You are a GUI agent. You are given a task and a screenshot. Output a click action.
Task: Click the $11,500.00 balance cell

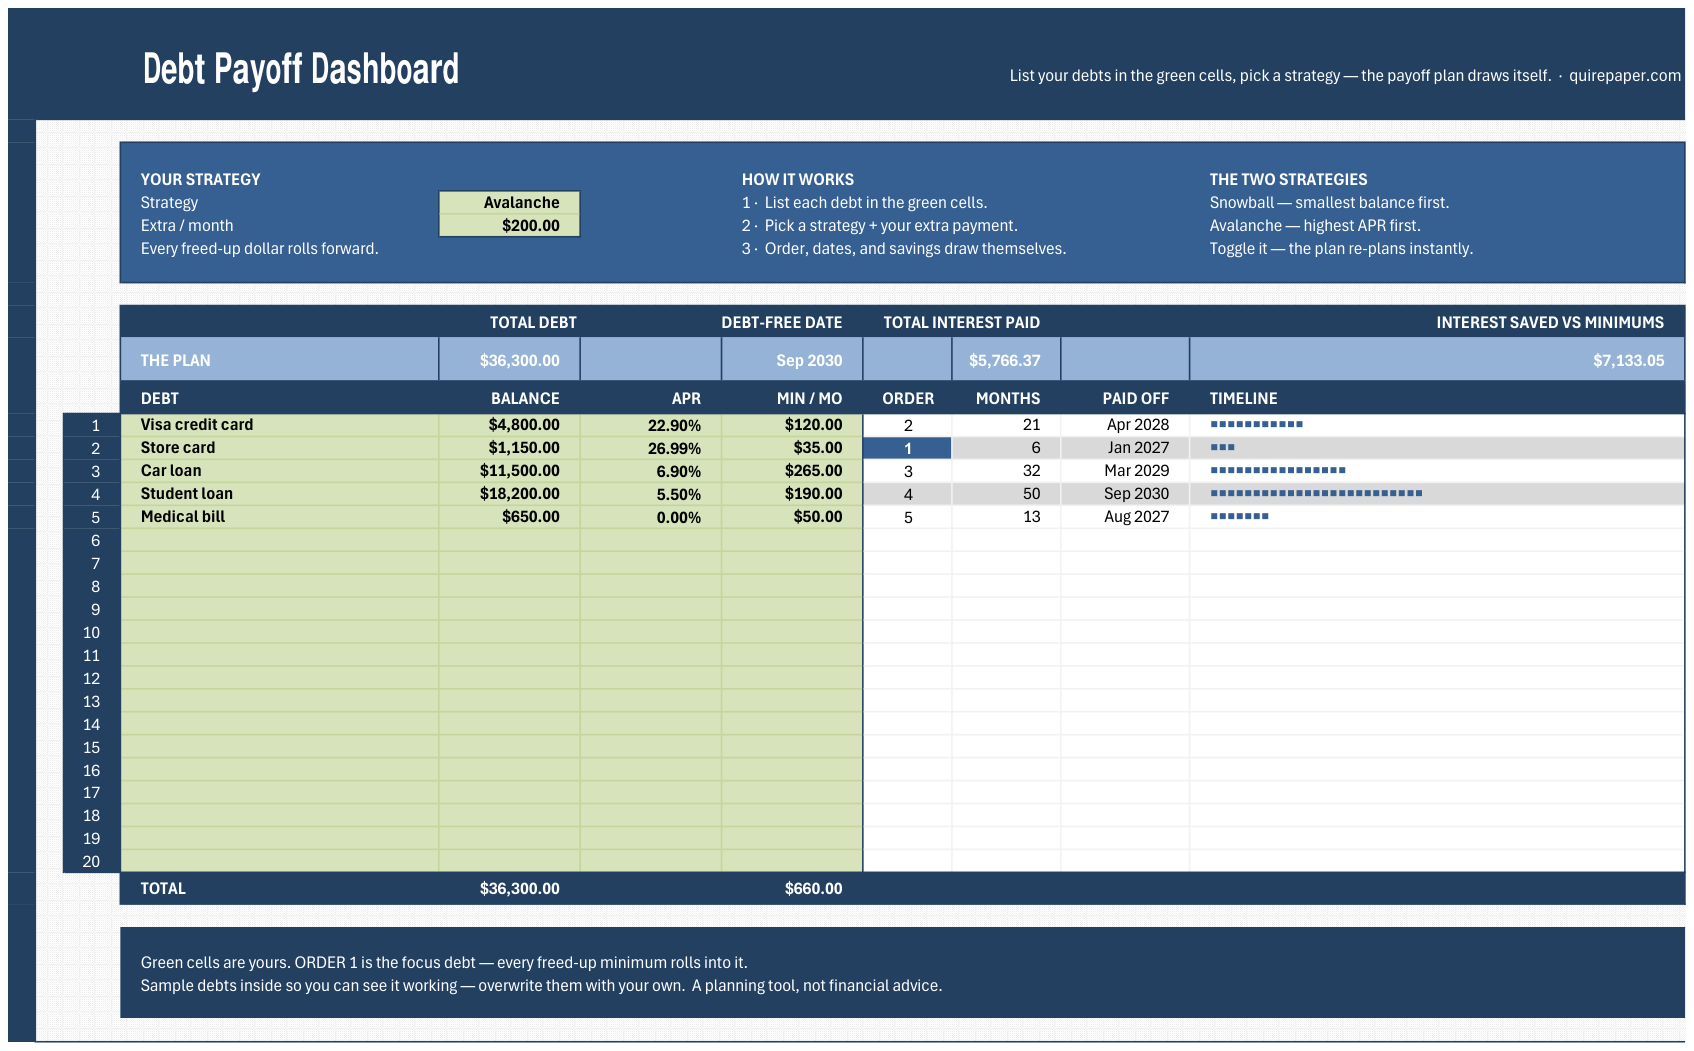[509, 471]
